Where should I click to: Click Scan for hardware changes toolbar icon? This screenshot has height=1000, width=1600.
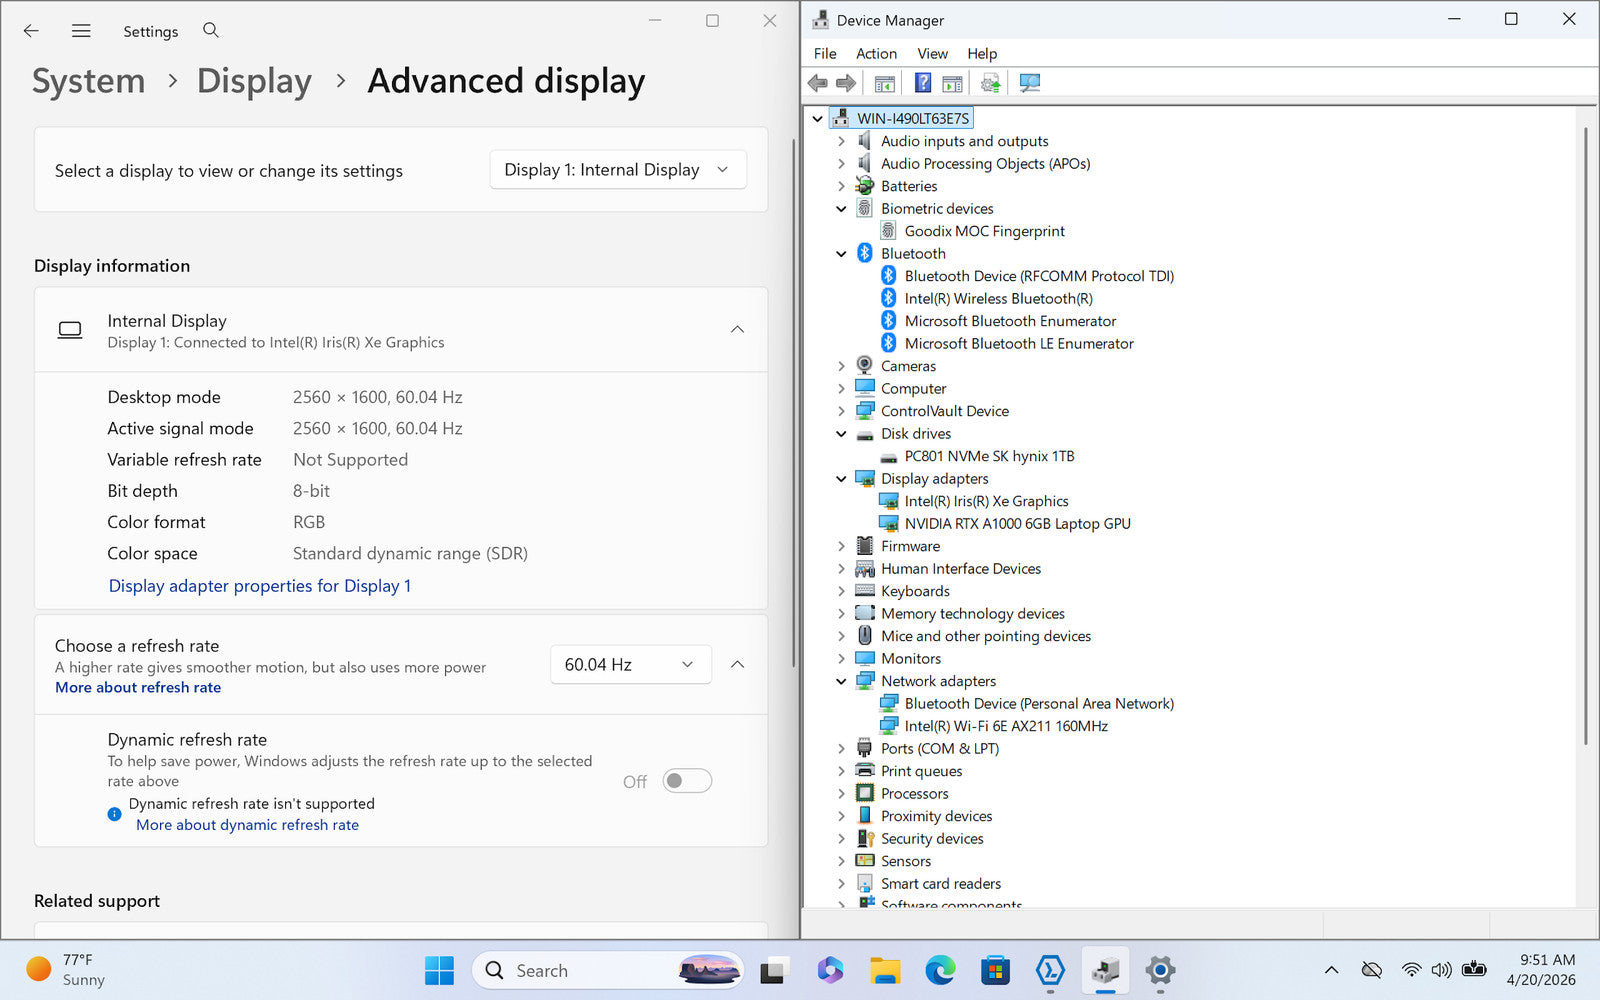click(1029, 83)
